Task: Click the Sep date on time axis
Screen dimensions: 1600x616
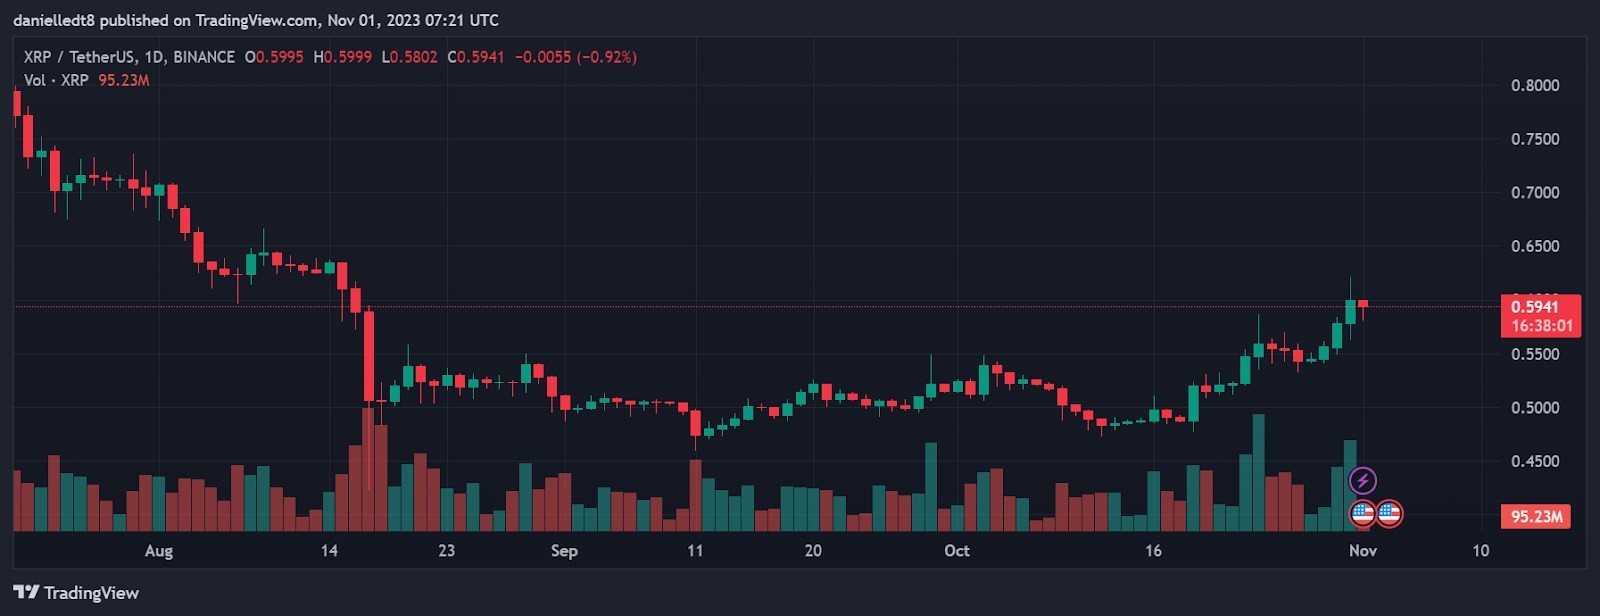Action: click(564, 550)
